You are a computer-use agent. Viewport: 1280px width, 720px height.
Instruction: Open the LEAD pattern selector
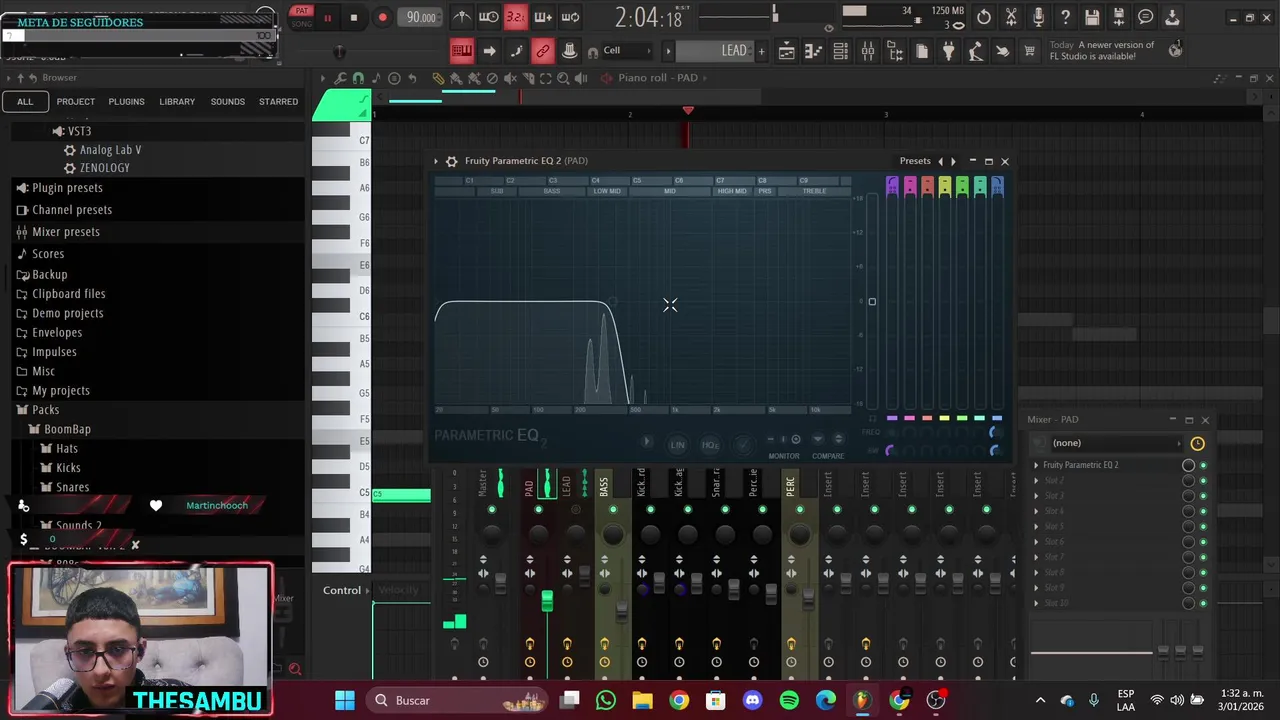(715, 51)
